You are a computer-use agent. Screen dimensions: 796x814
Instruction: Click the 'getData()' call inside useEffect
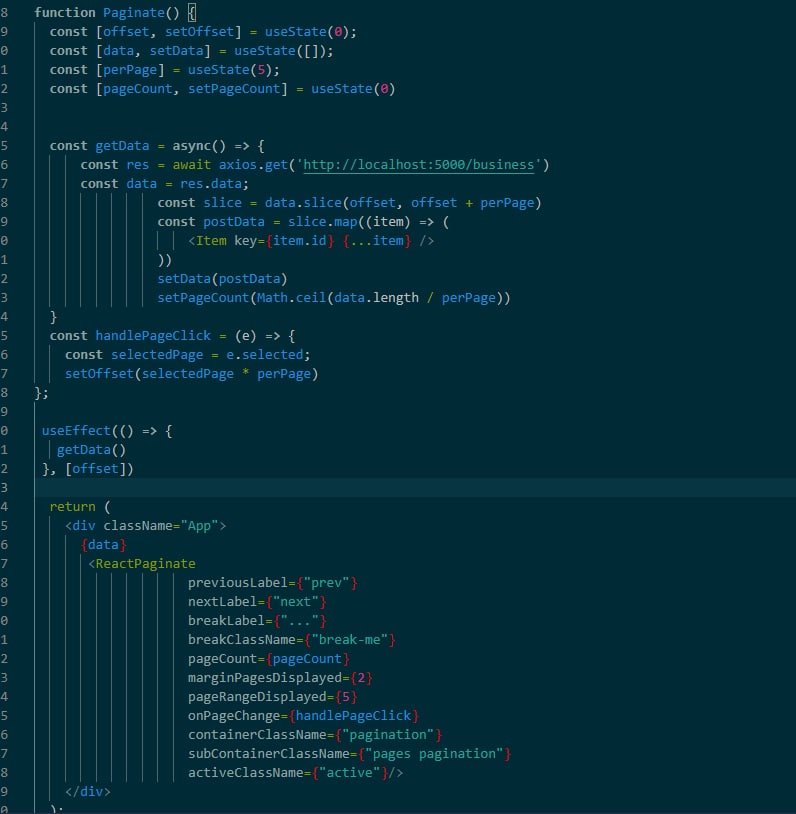[91, 450]
